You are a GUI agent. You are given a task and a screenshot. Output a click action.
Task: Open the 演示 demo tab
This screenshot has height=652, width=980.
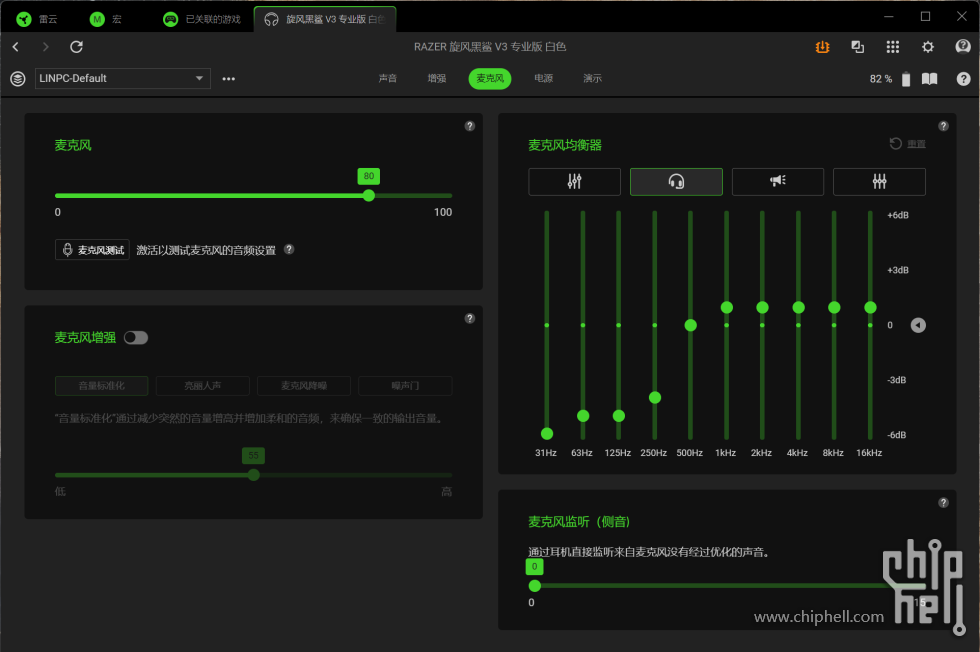point(592,78)
